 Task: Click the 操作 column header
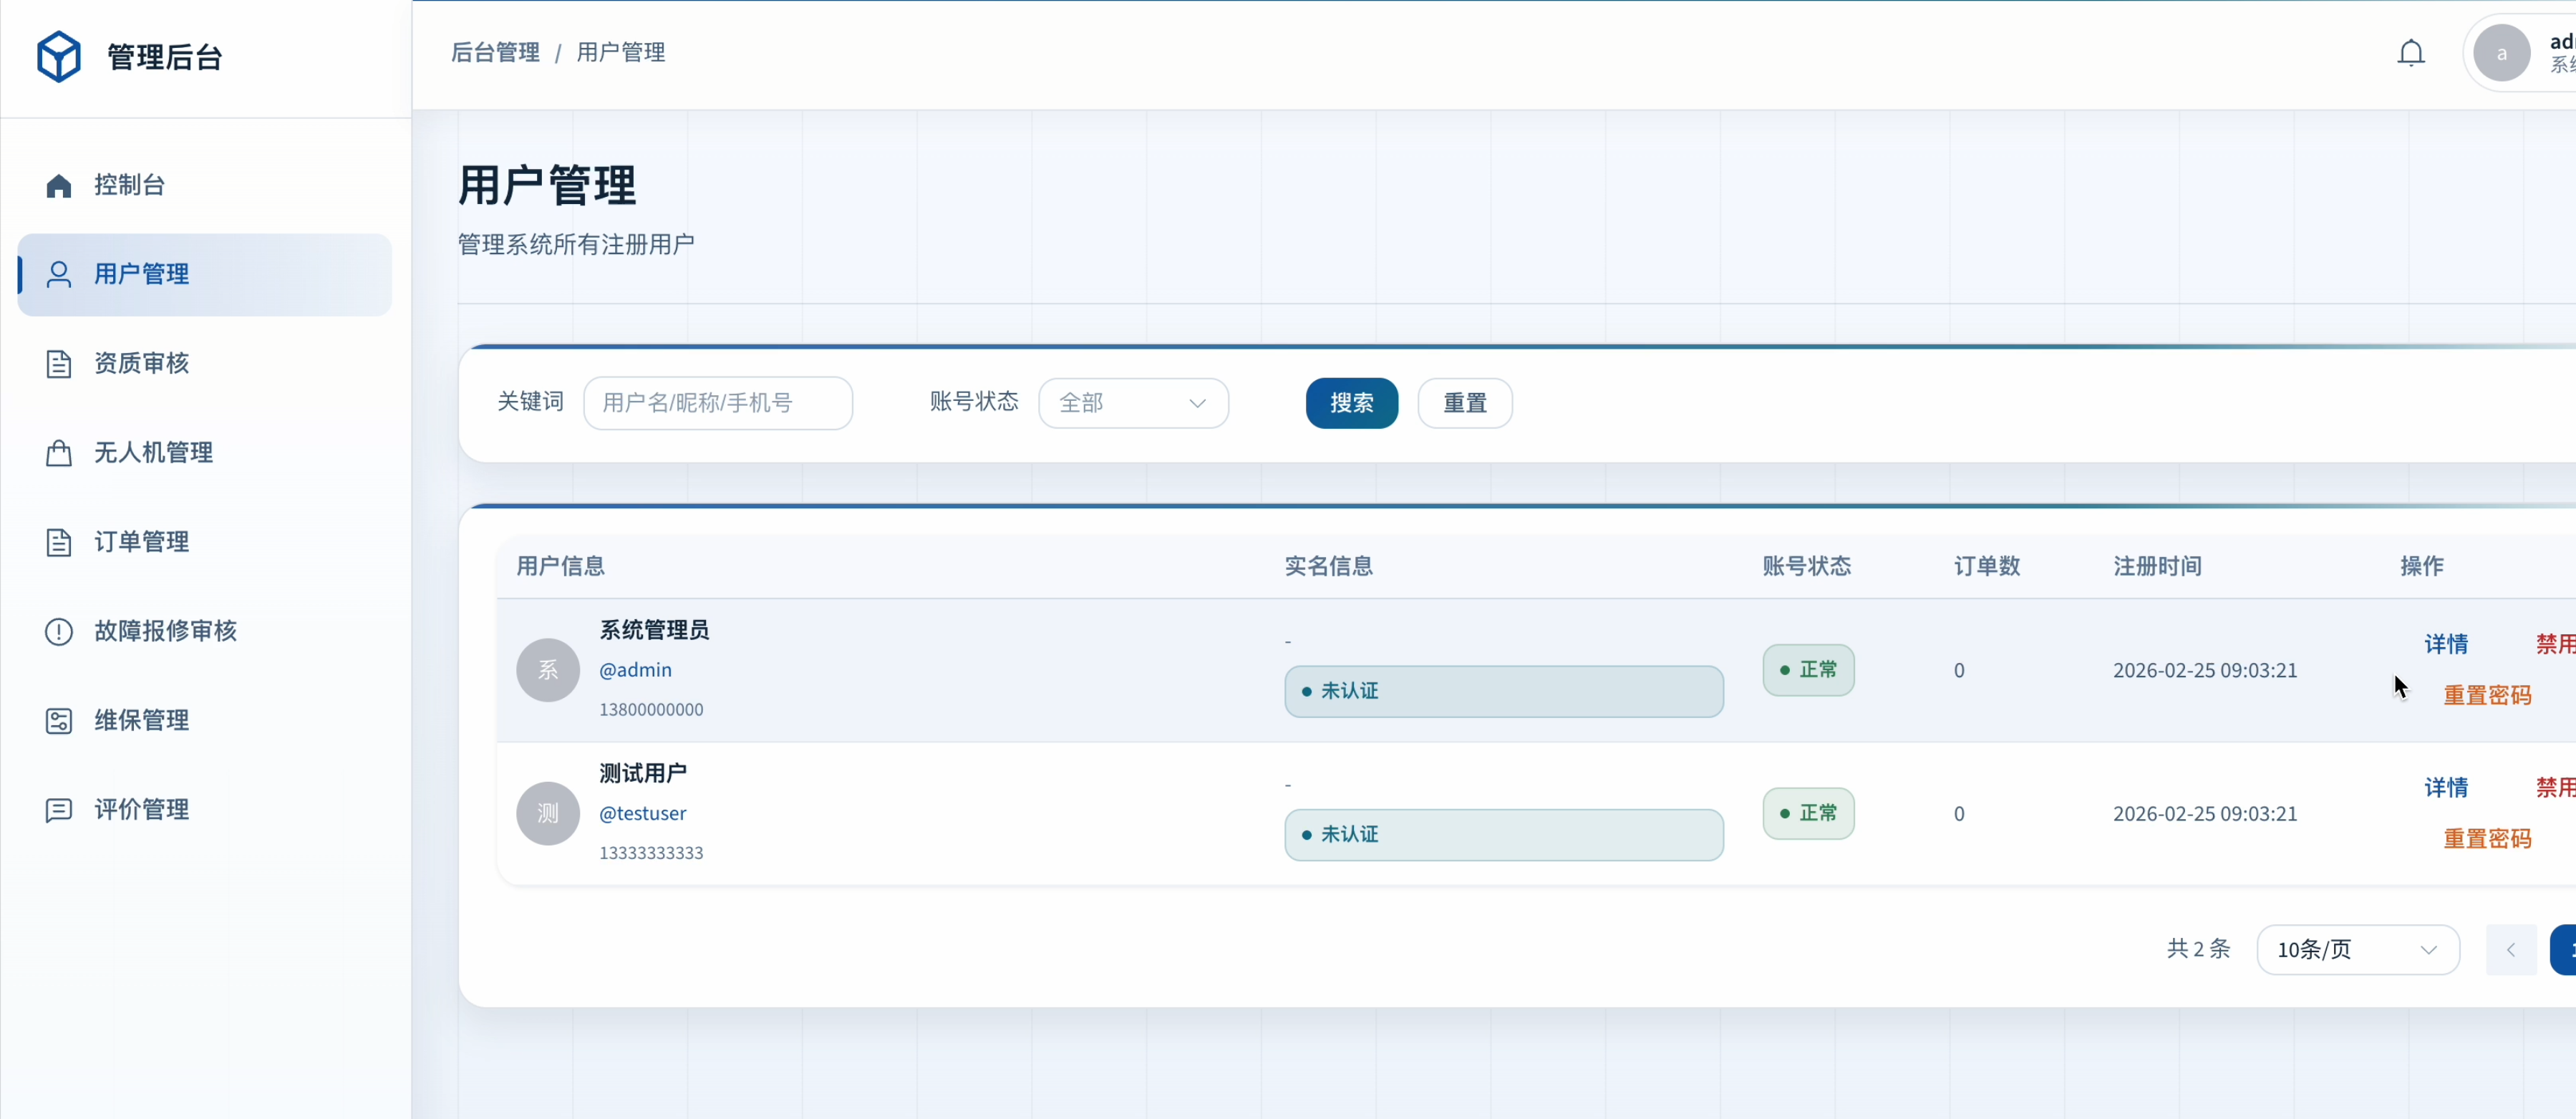(2421, 566)
